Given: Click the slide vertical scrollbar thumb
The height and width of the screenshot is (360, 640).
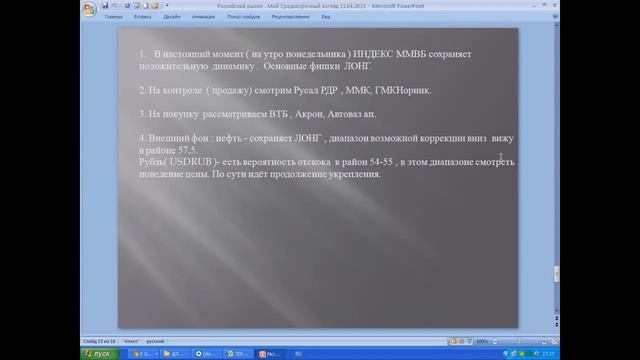Looking at the screenshot, I should pyautogui.click(x=556, y=274).
